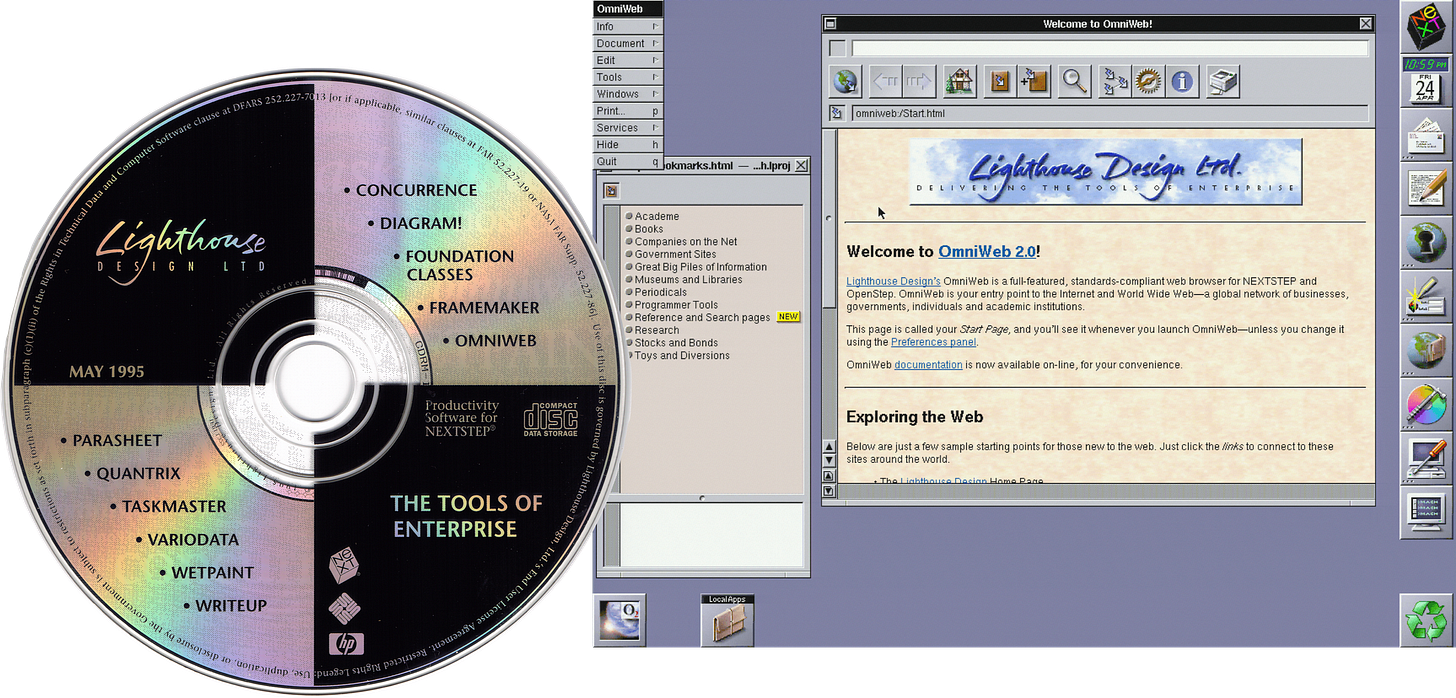Open the monitor with screwdriver Preferences dock icon
1456x698 pixels.
(x=1427, y=459)
